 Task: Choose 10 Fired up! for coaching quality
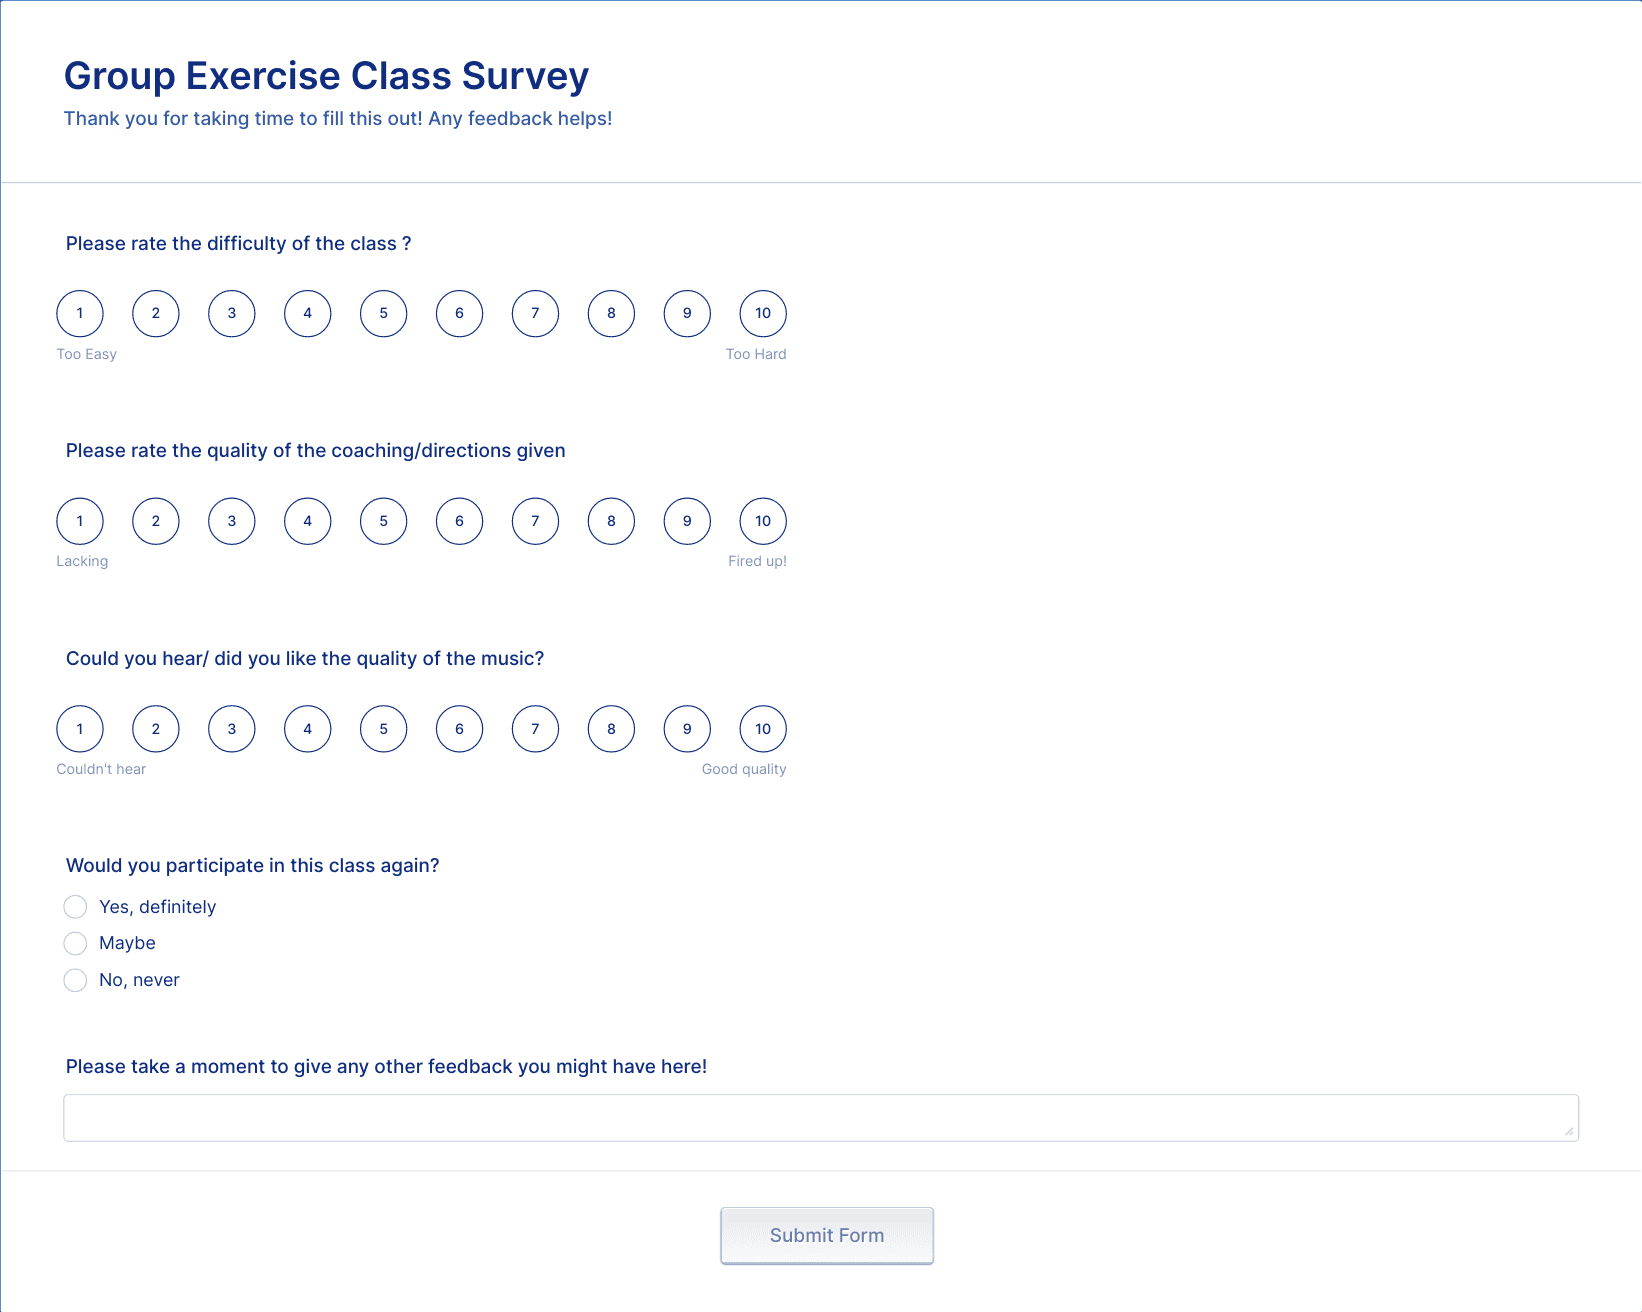pos(763,521)
